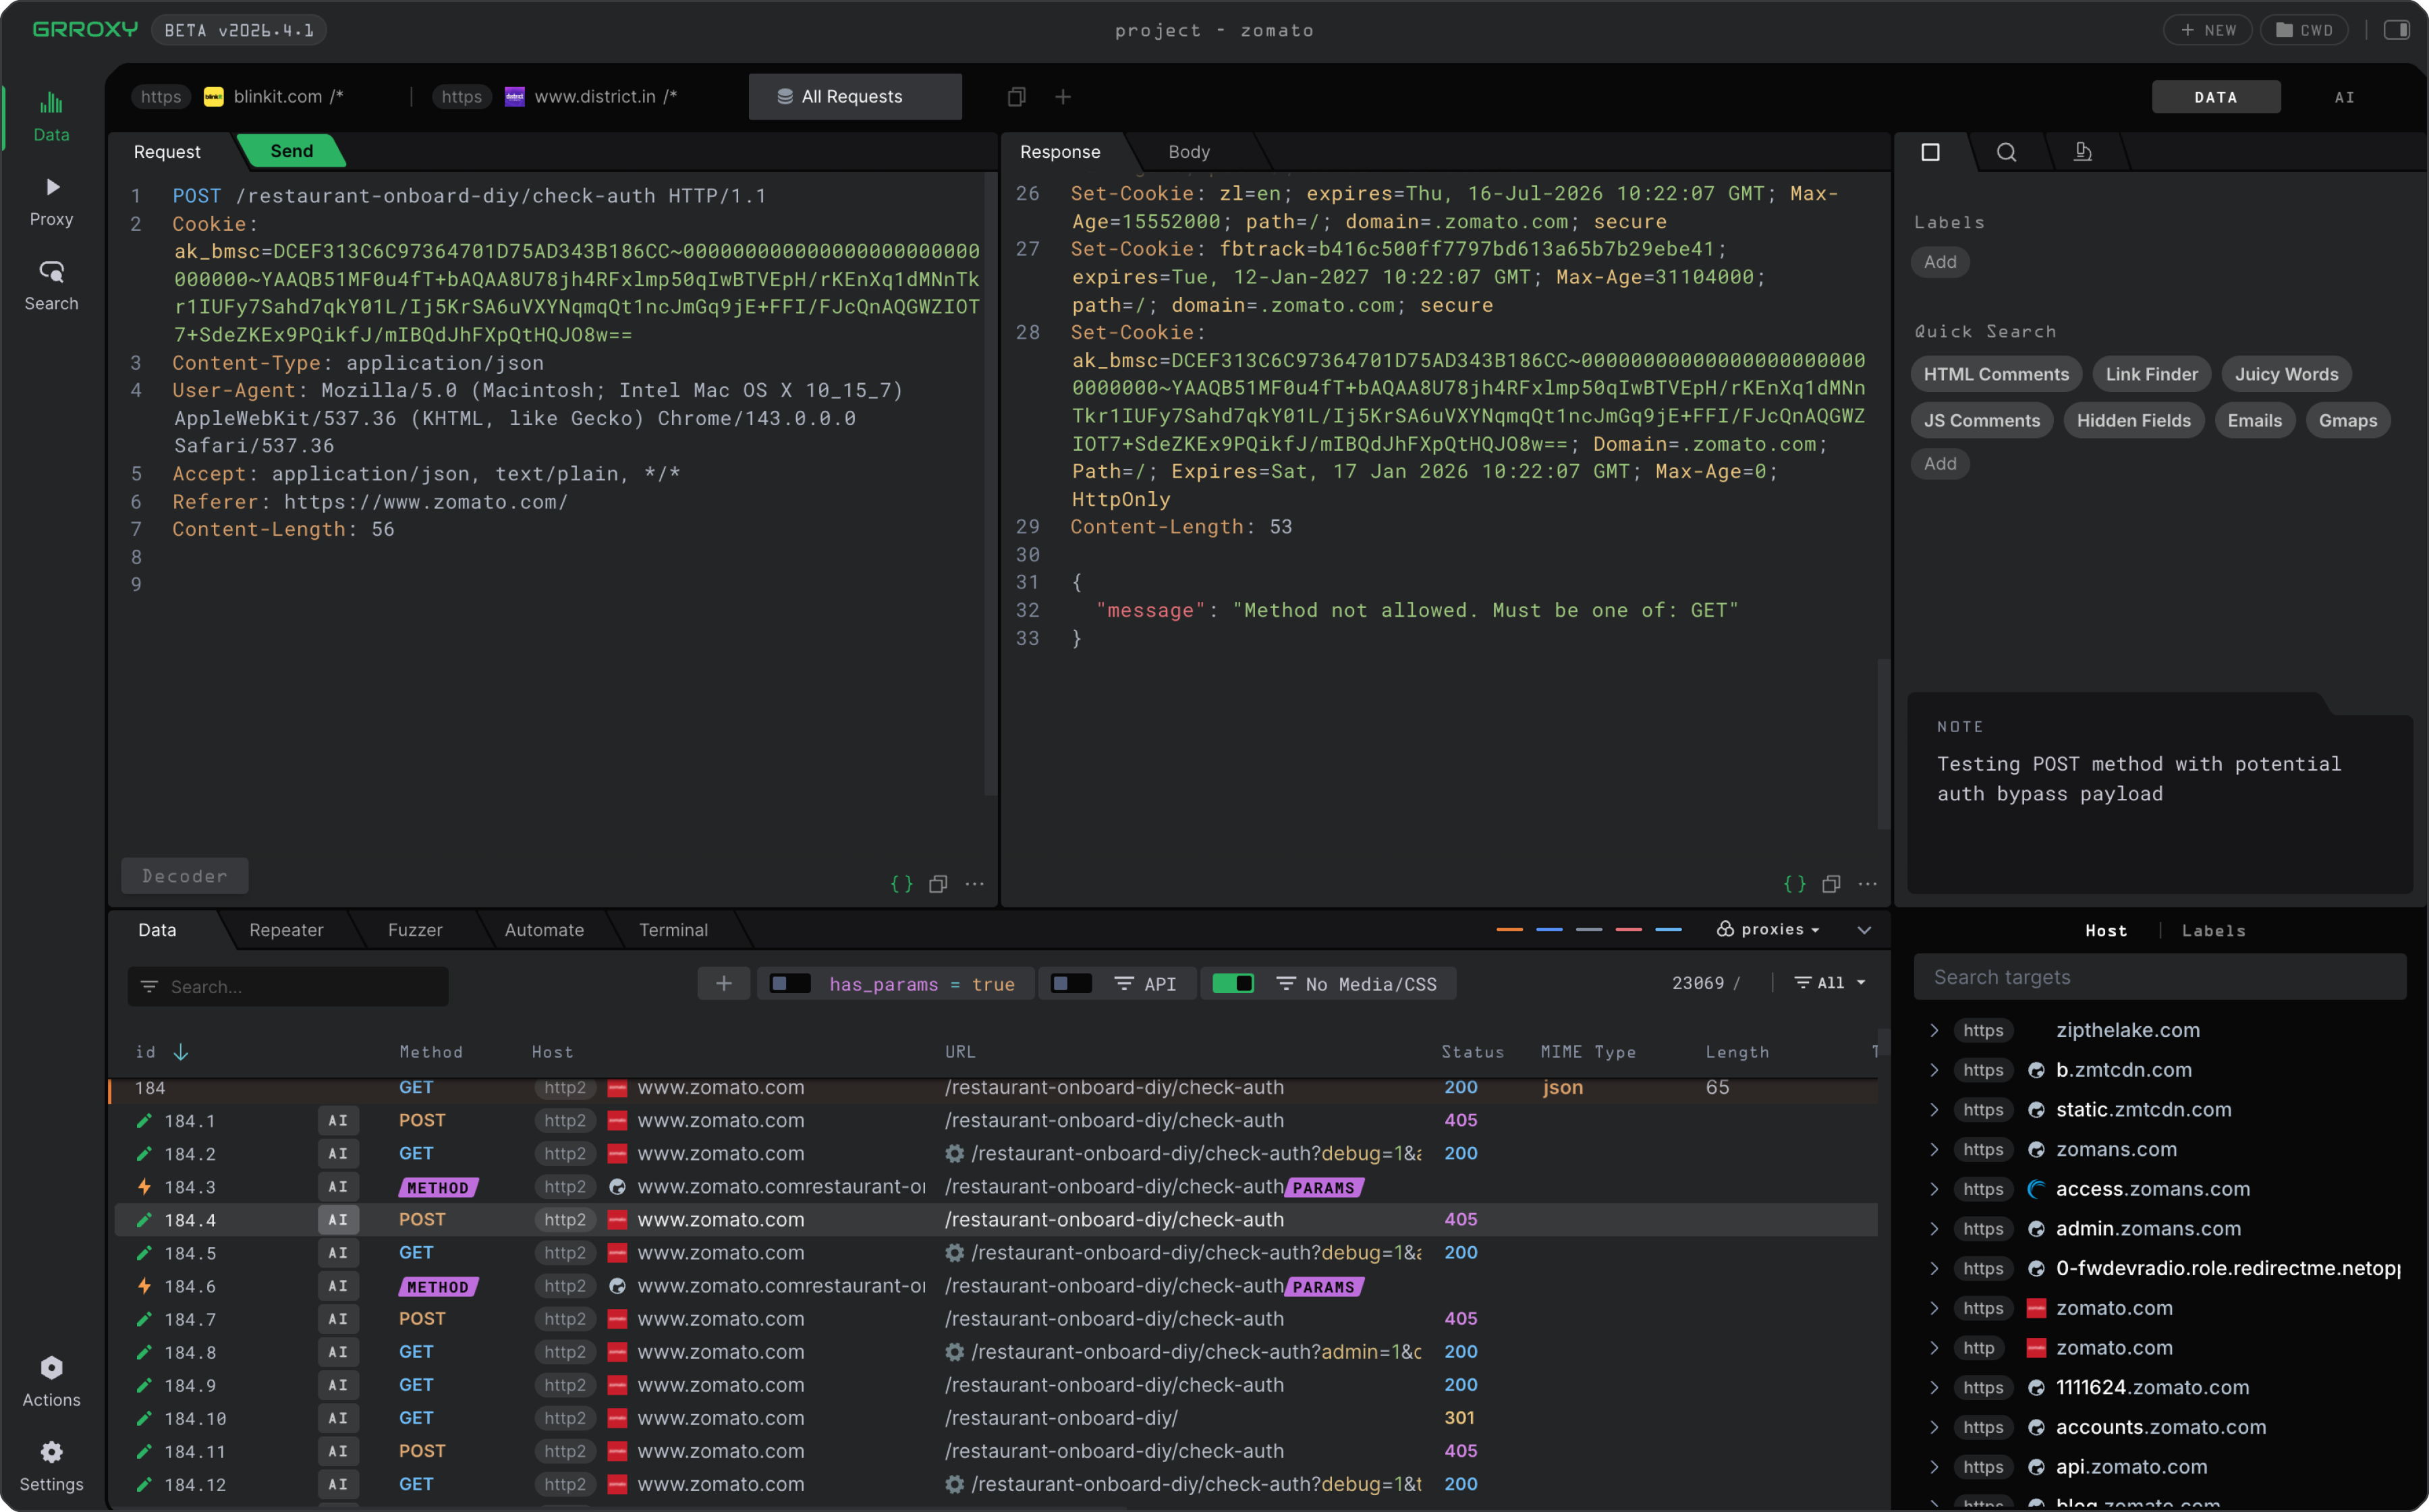
Task: Toggle the API filter switch
Action: tap(1072, 984)
